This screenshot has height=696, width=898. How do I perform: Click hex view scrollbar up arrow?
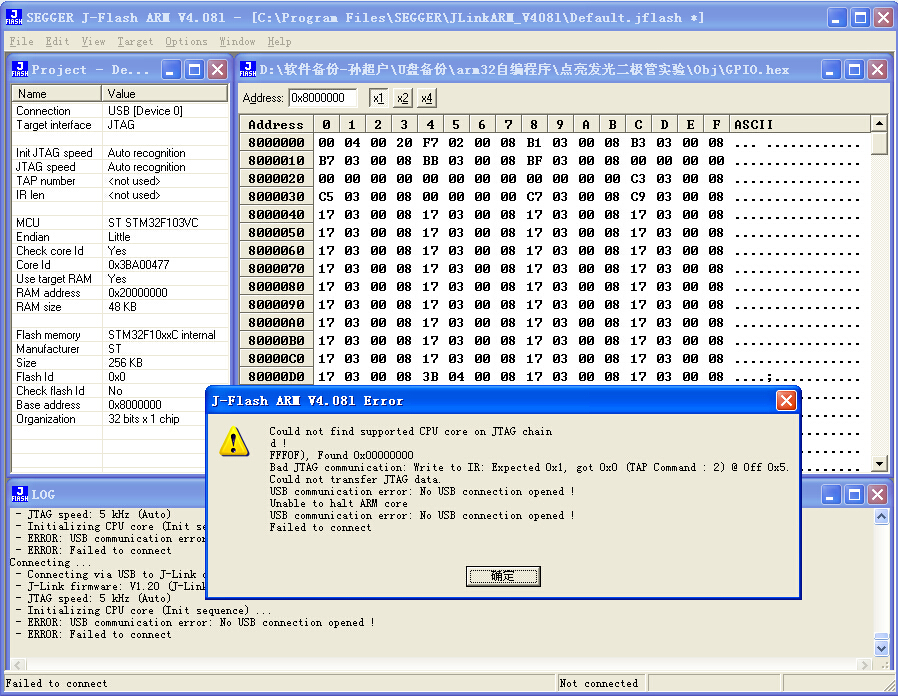pos(879,123)
